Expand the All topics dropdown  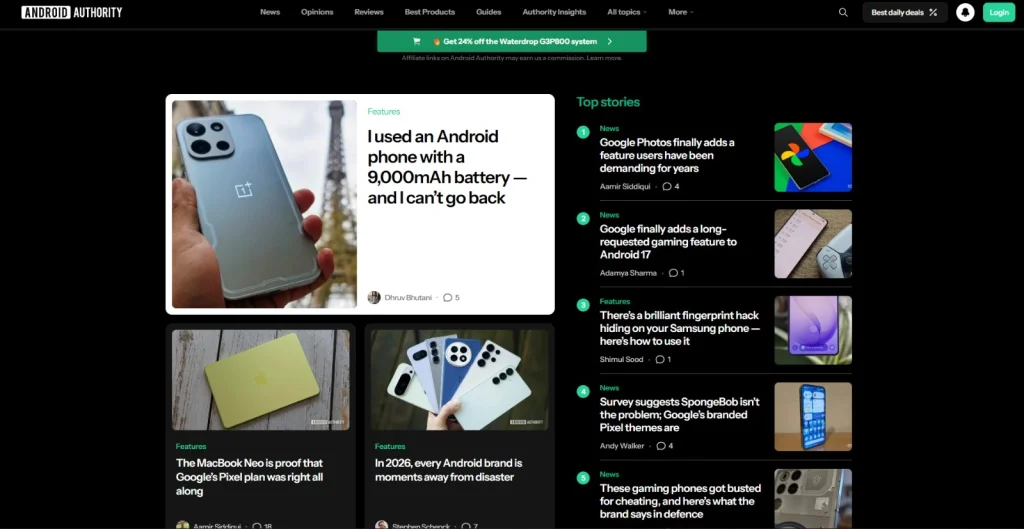point(627,12)
